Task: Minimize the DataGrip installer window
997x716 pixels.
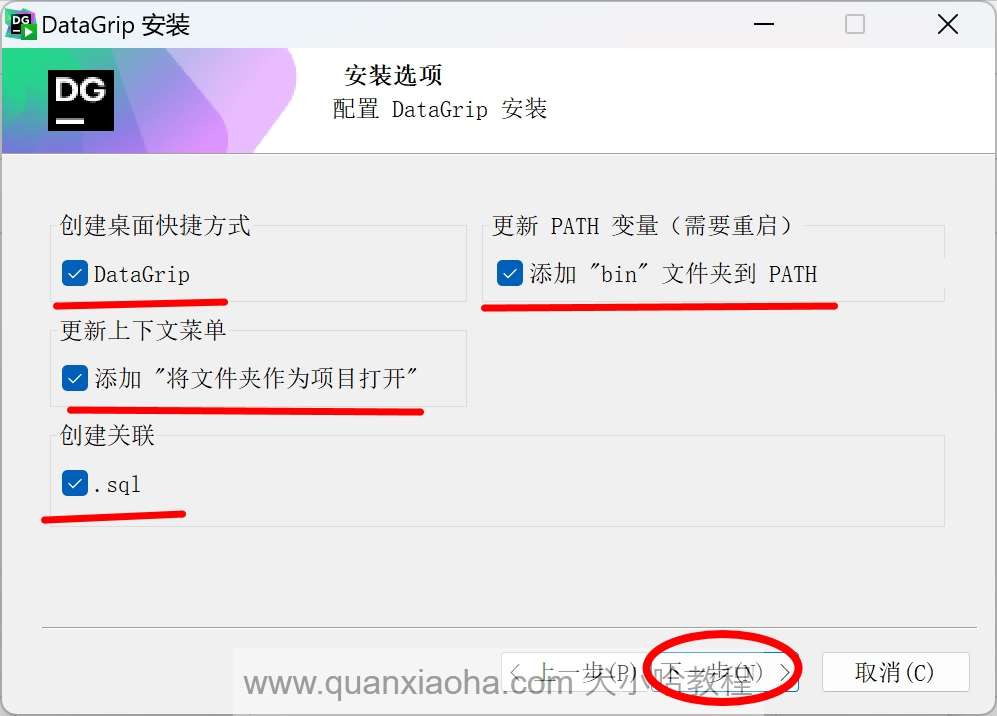Action: coord(764,24)
